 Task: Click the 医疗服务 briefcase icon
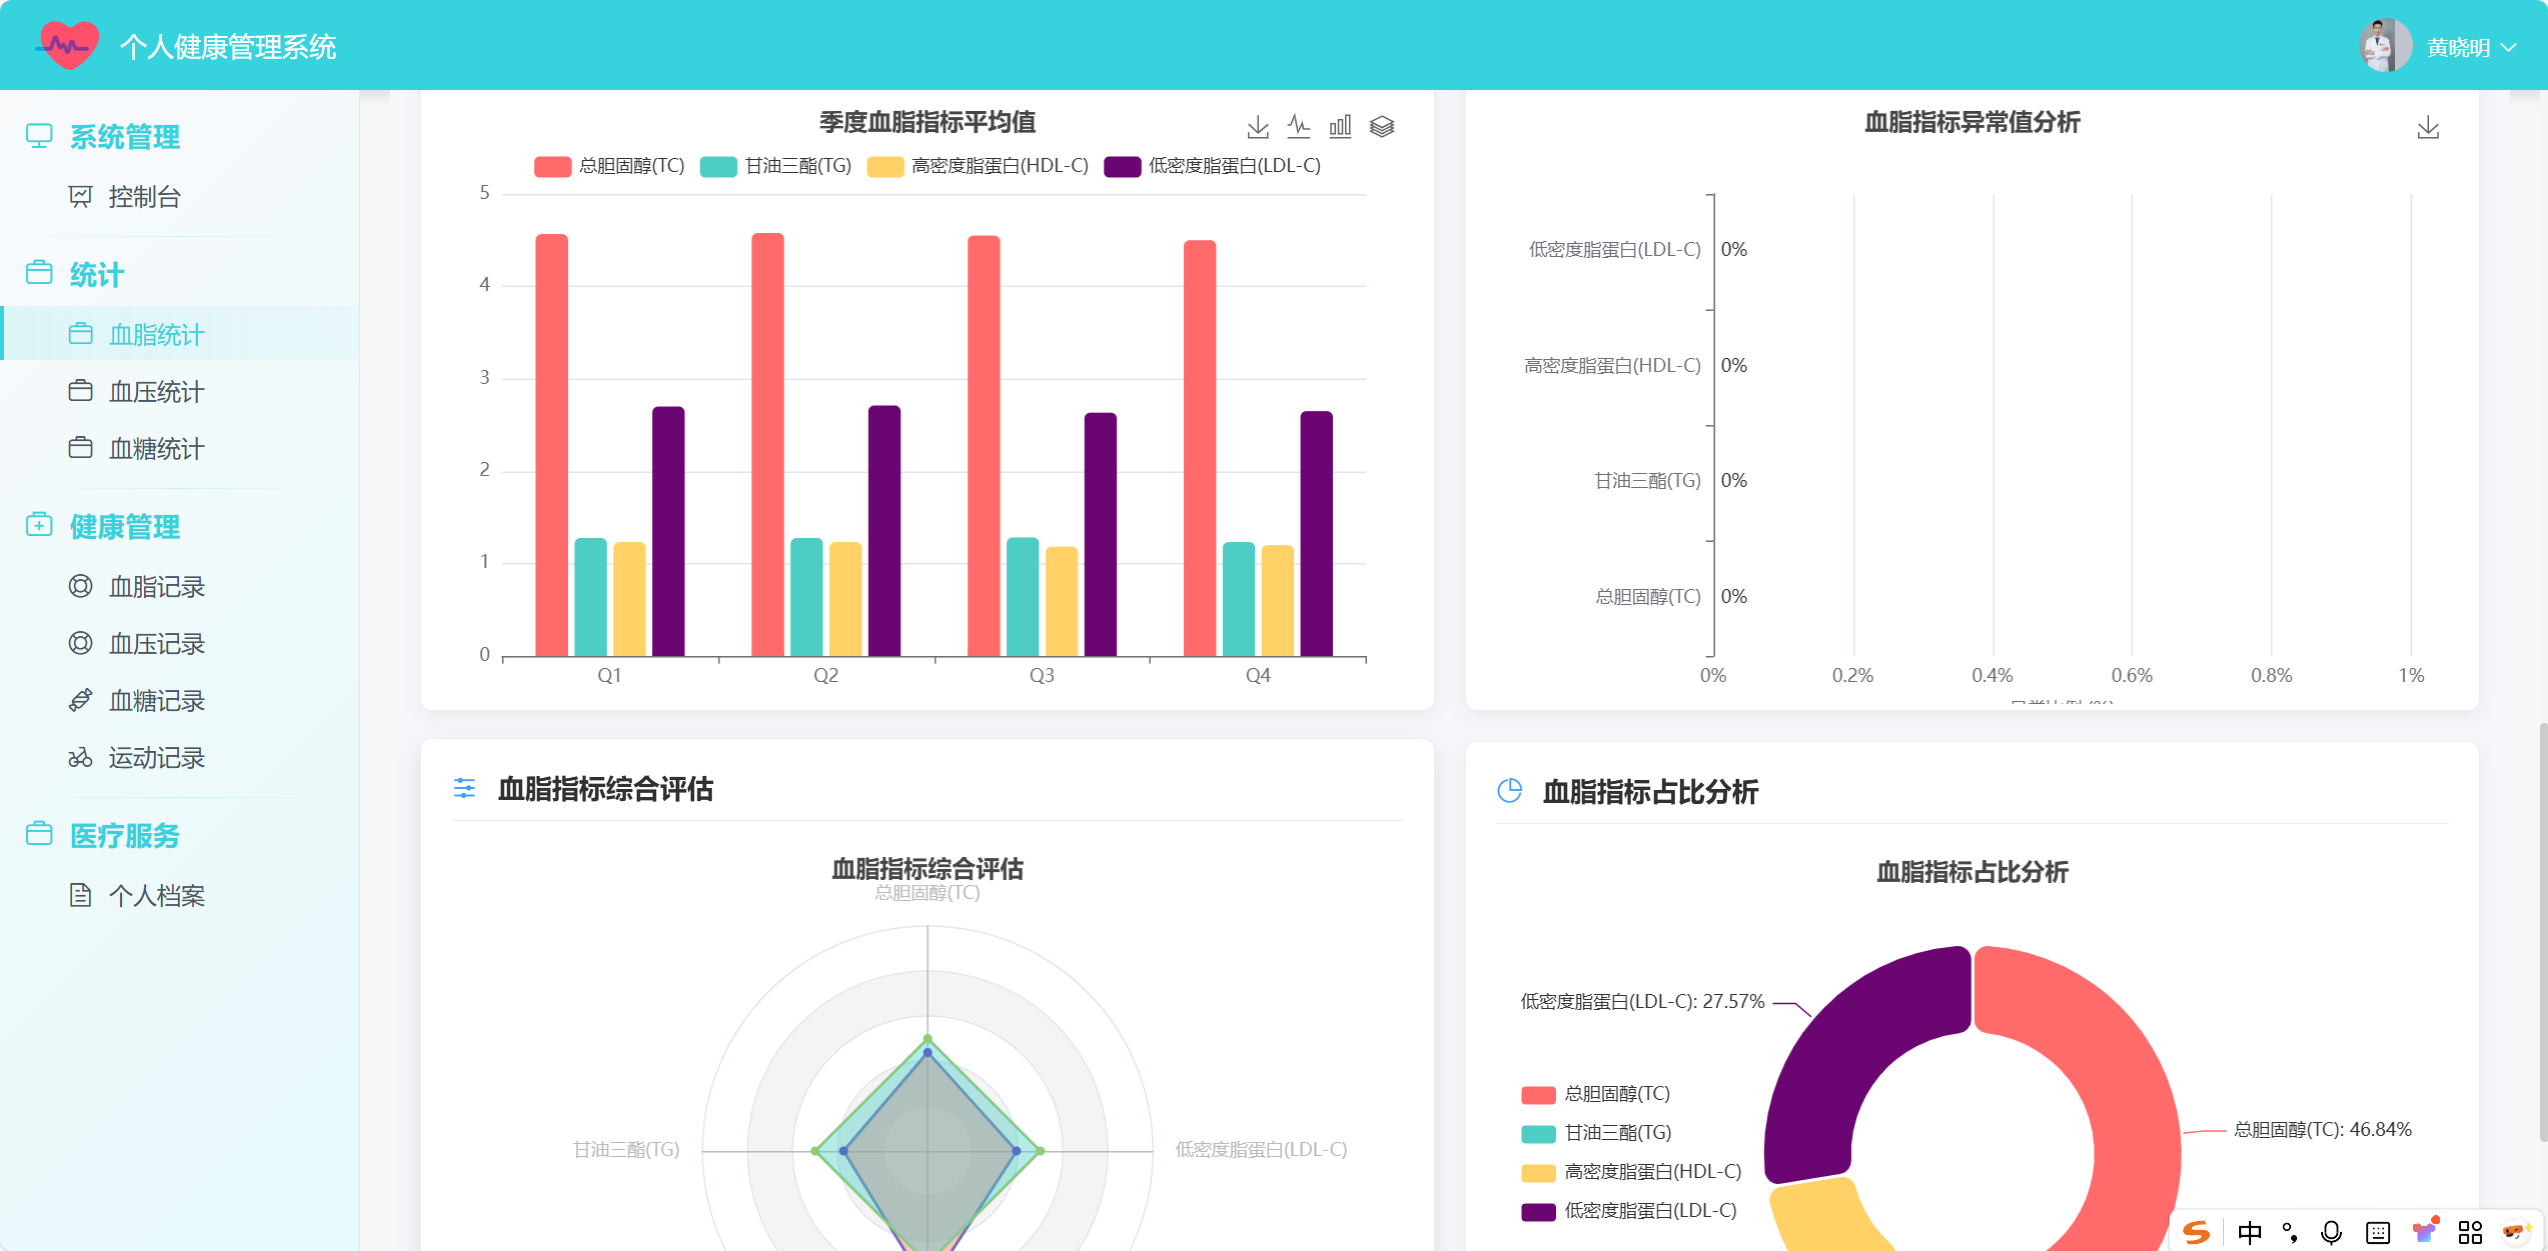point(39,833)
